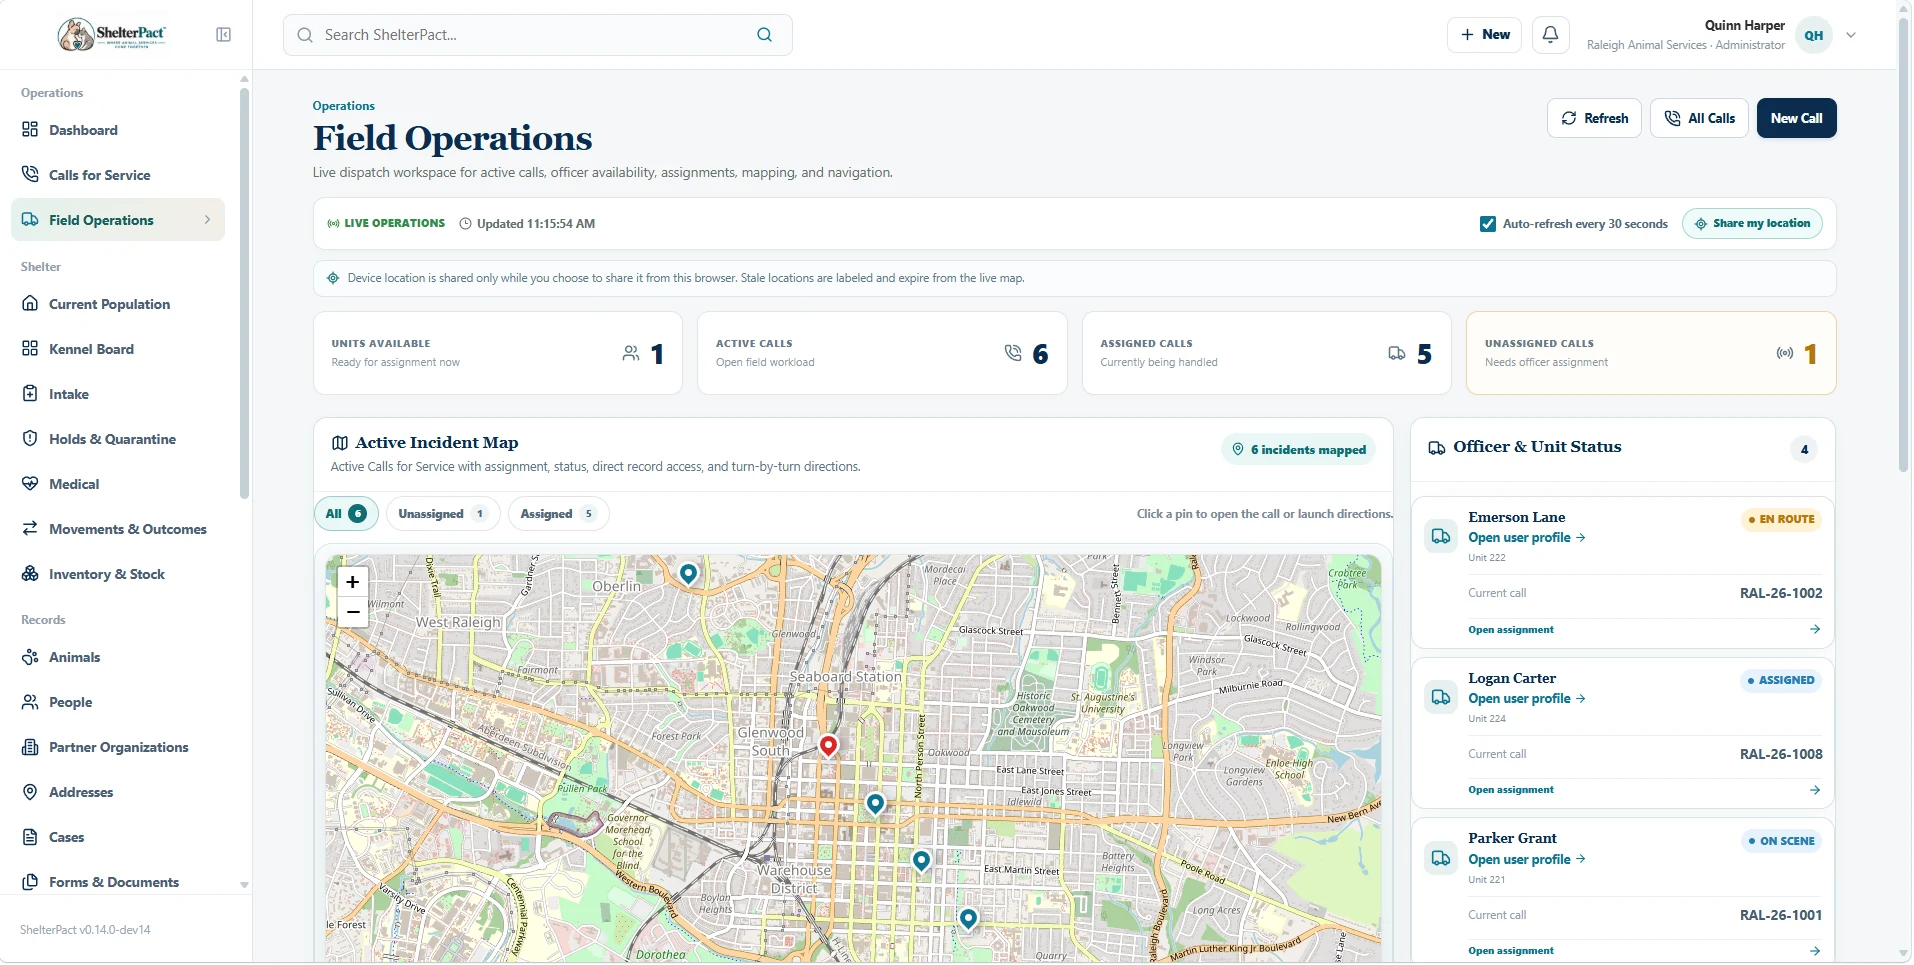Go to Calls for Service

click(118, 175)
